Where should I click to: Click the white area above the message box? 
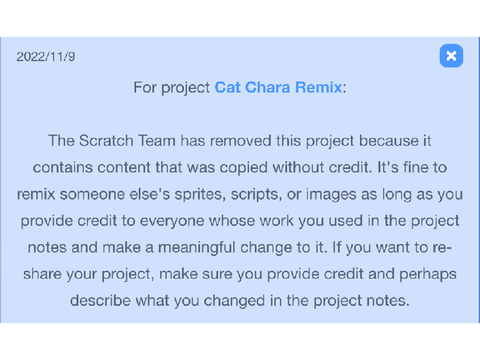point(240,18)
